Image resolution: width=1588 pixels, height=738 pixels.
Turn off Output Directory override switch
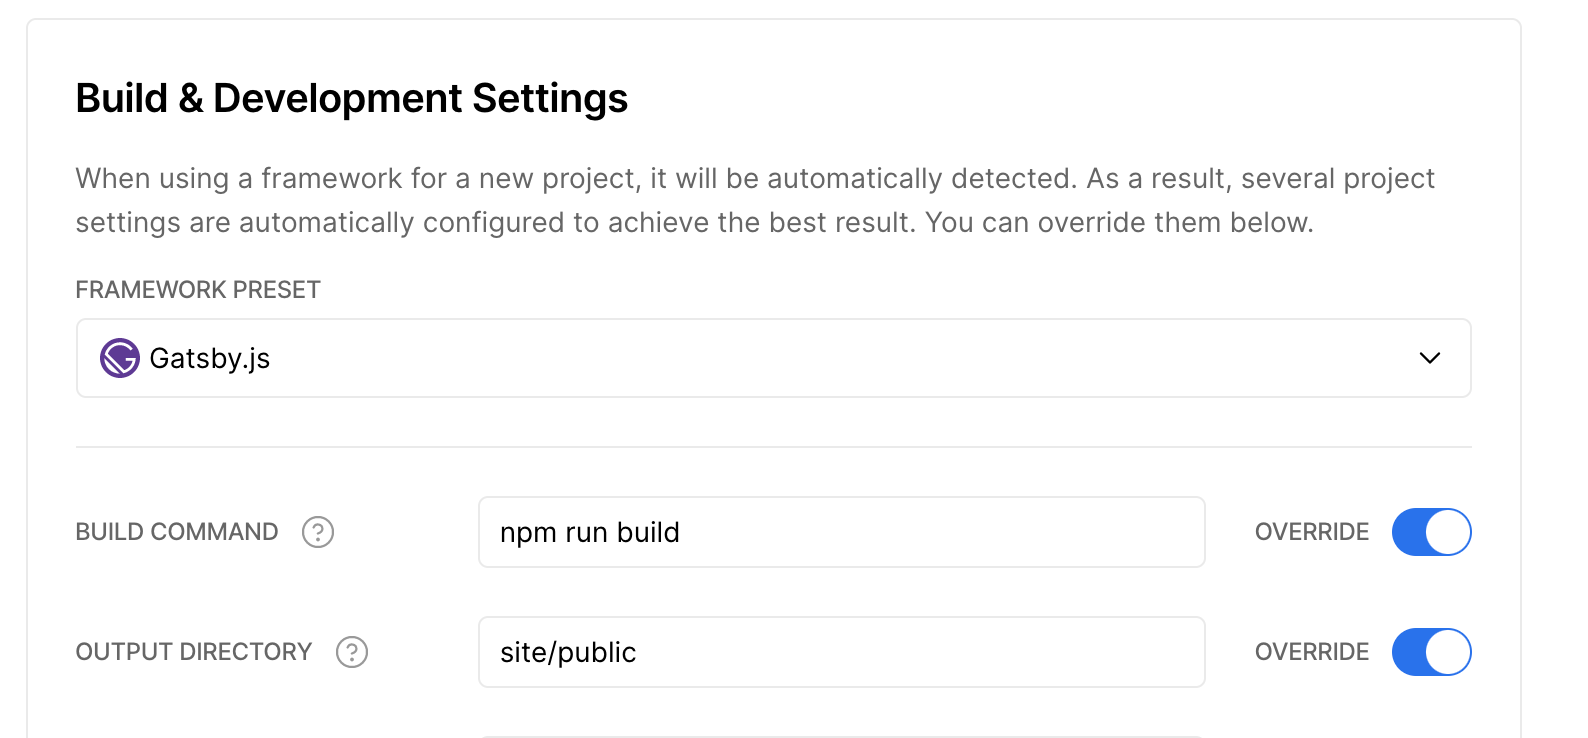[1432, 652]
